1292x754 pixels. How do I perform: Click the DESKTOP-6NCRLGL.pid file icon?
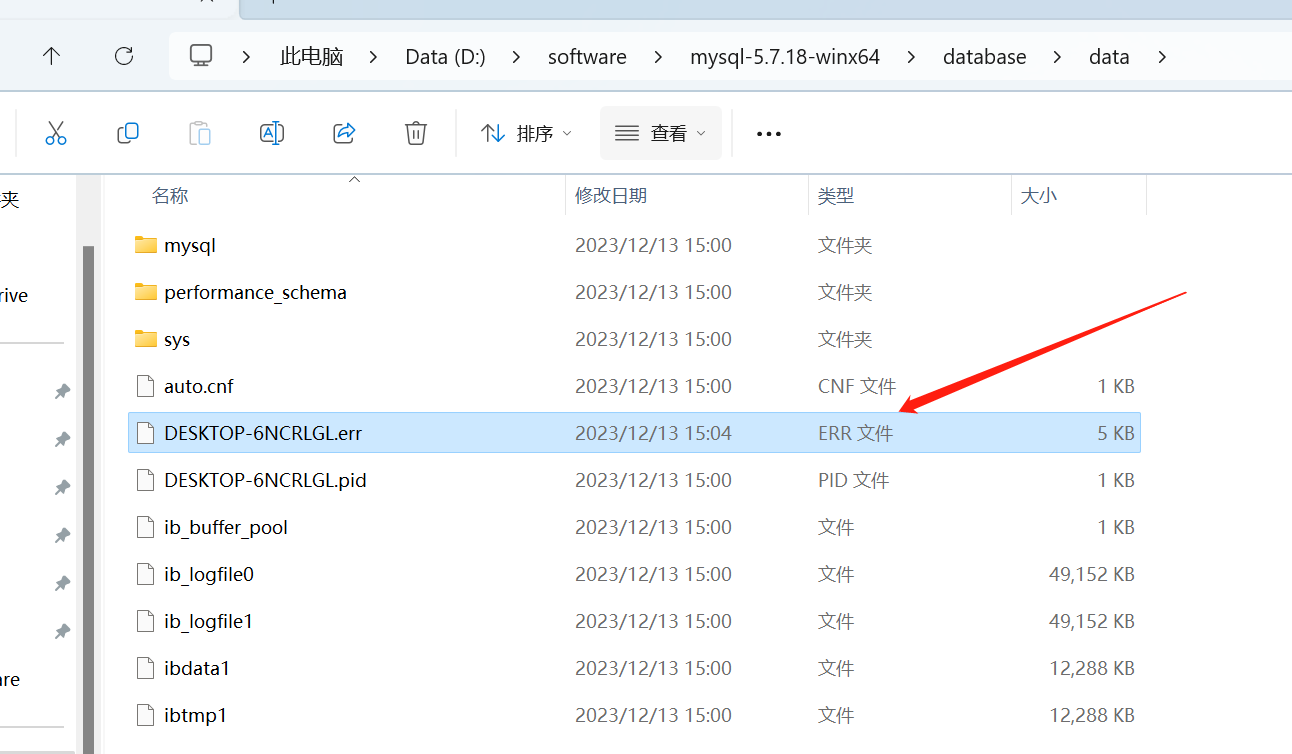(146, 480)
